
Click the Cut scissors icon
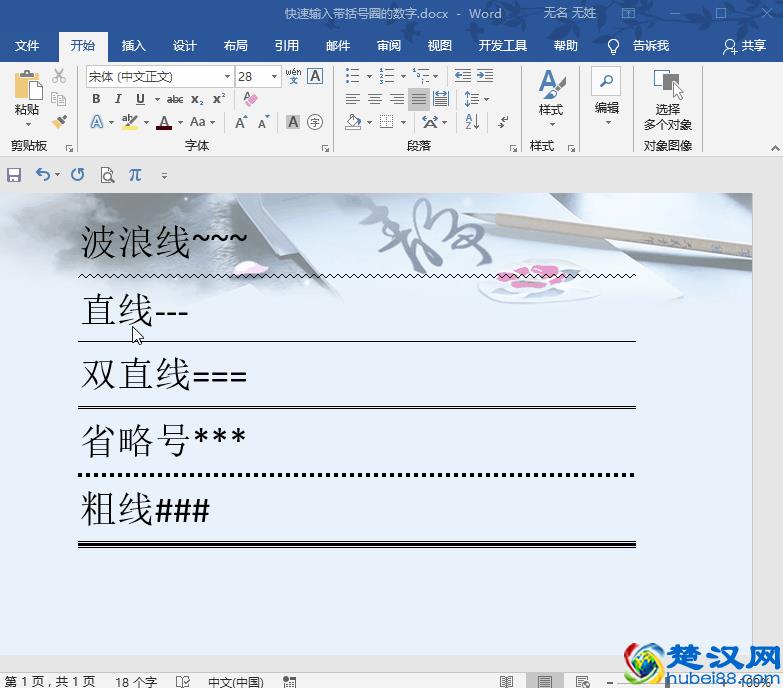(x=59, y=76)
